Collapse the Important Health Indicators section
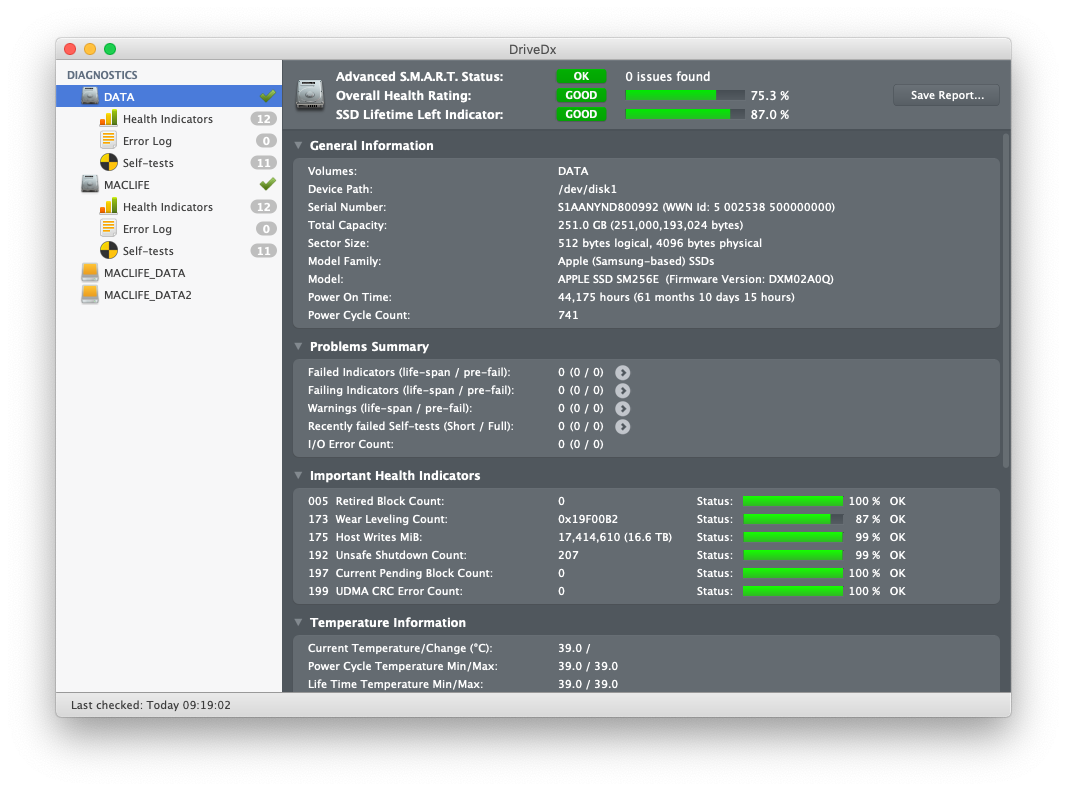1067x791 pixels. (298, 476)
